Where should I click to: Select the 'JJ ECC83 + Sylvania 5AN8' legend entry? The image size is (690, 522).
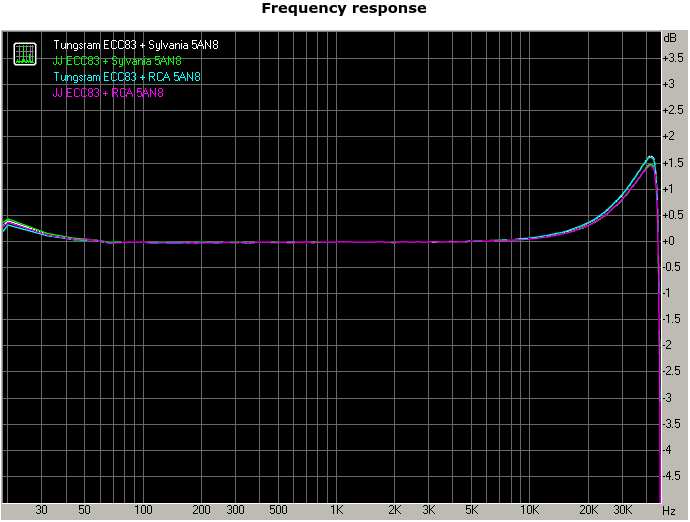[117, 61]
